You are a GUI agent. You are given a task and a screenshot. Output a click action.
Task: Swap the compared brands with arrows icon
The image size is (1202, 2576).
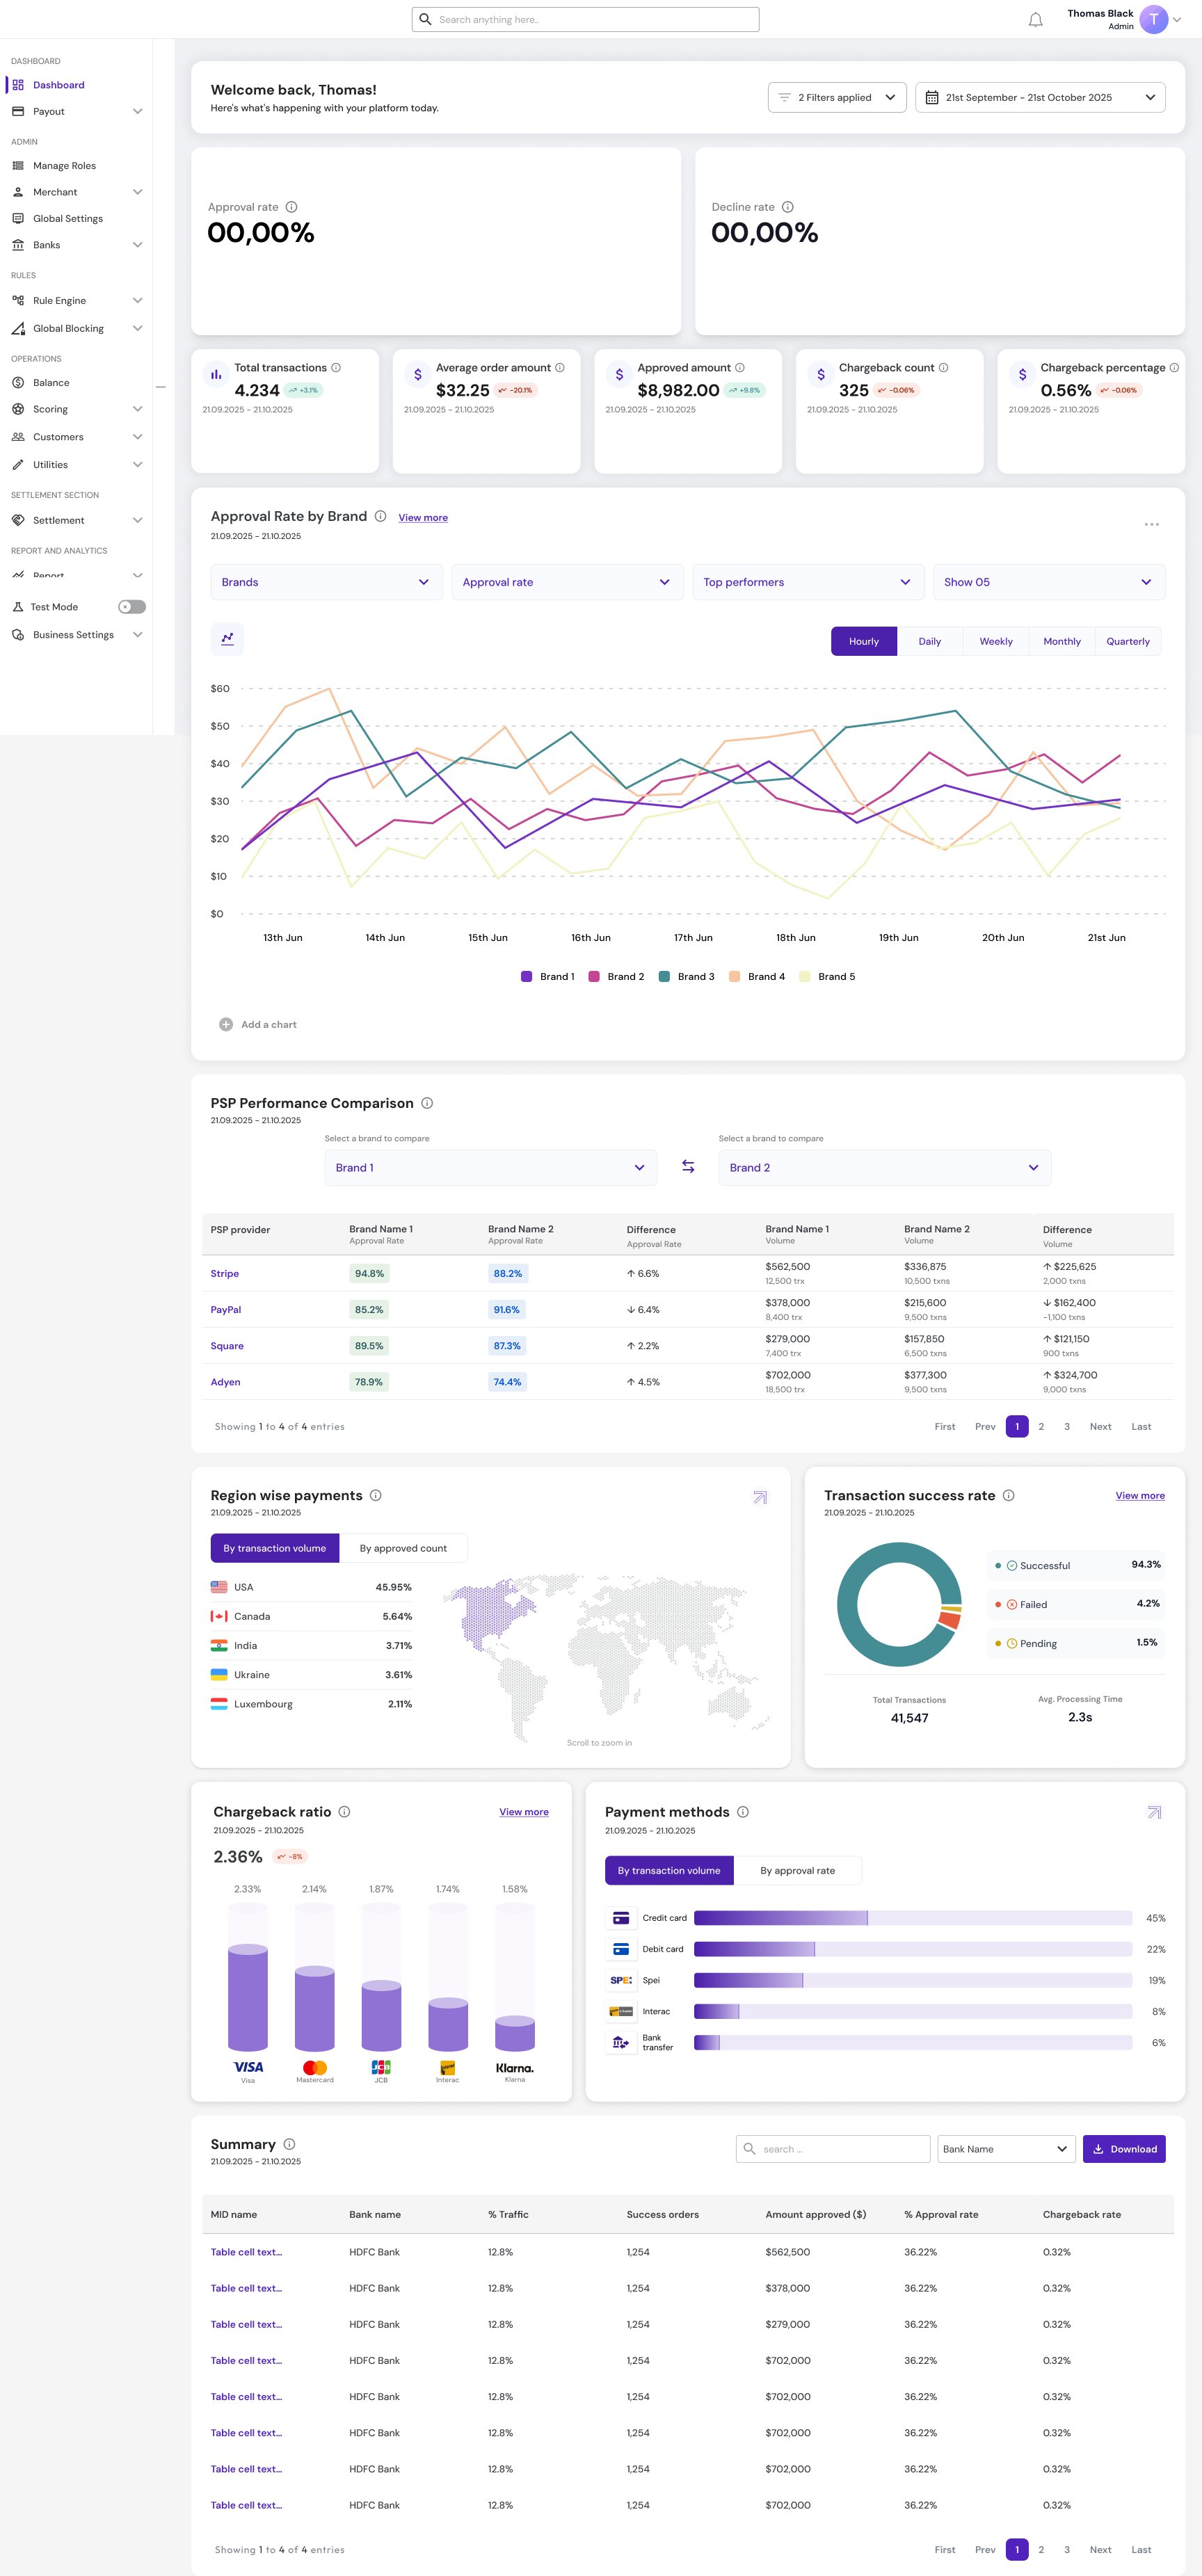688,1166
